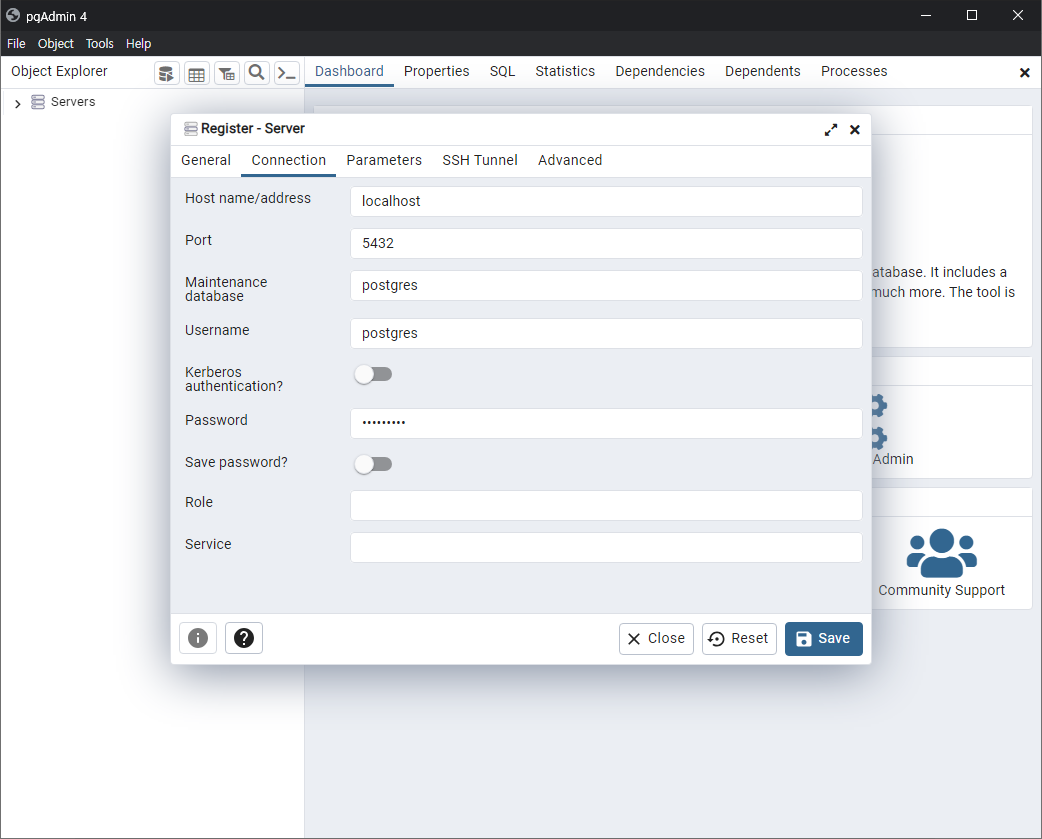The image size is (1042, 839).
Task: Save the server registration
Action: 823,638
